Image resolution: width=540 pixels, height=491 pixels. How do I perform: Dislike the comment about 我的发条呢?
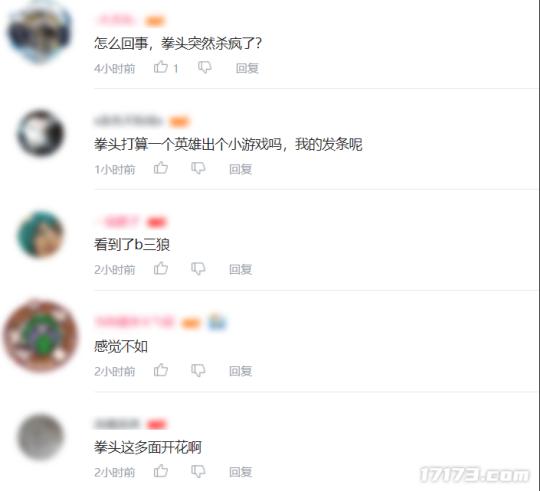pyautogui.click(x=198, y=168)
